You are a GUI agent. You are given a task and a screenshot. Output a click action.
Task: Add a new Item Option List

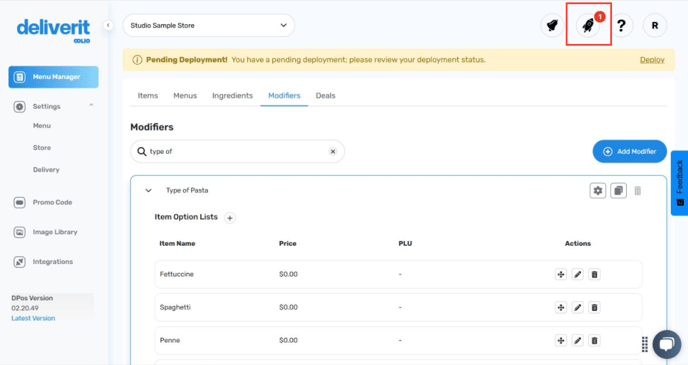pos(229,218)
